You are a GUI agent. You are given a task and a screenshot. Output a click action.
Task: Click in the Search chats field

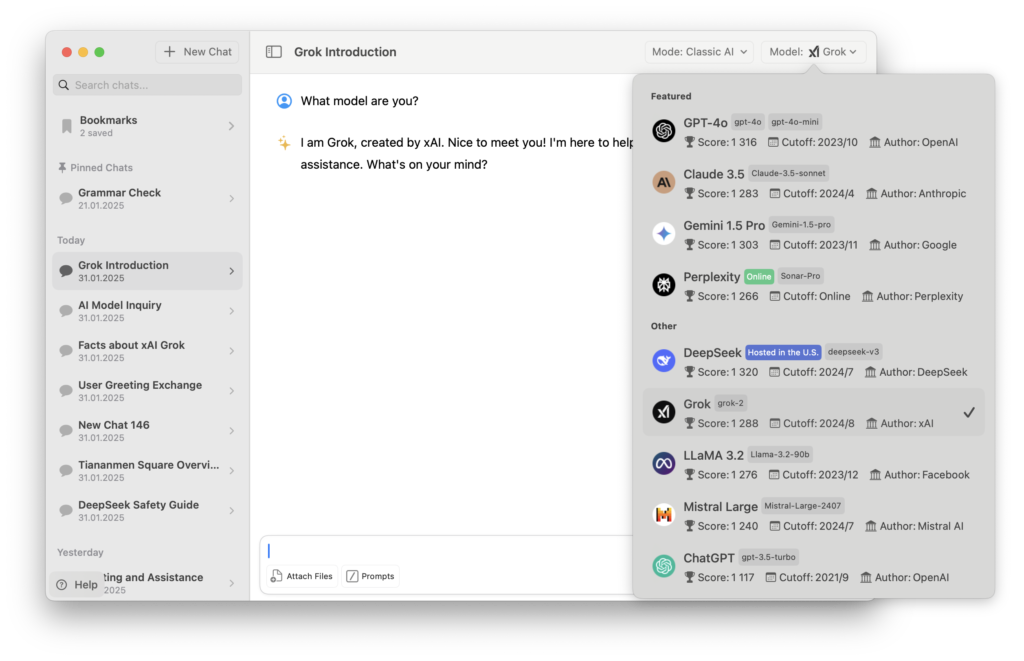148,85
